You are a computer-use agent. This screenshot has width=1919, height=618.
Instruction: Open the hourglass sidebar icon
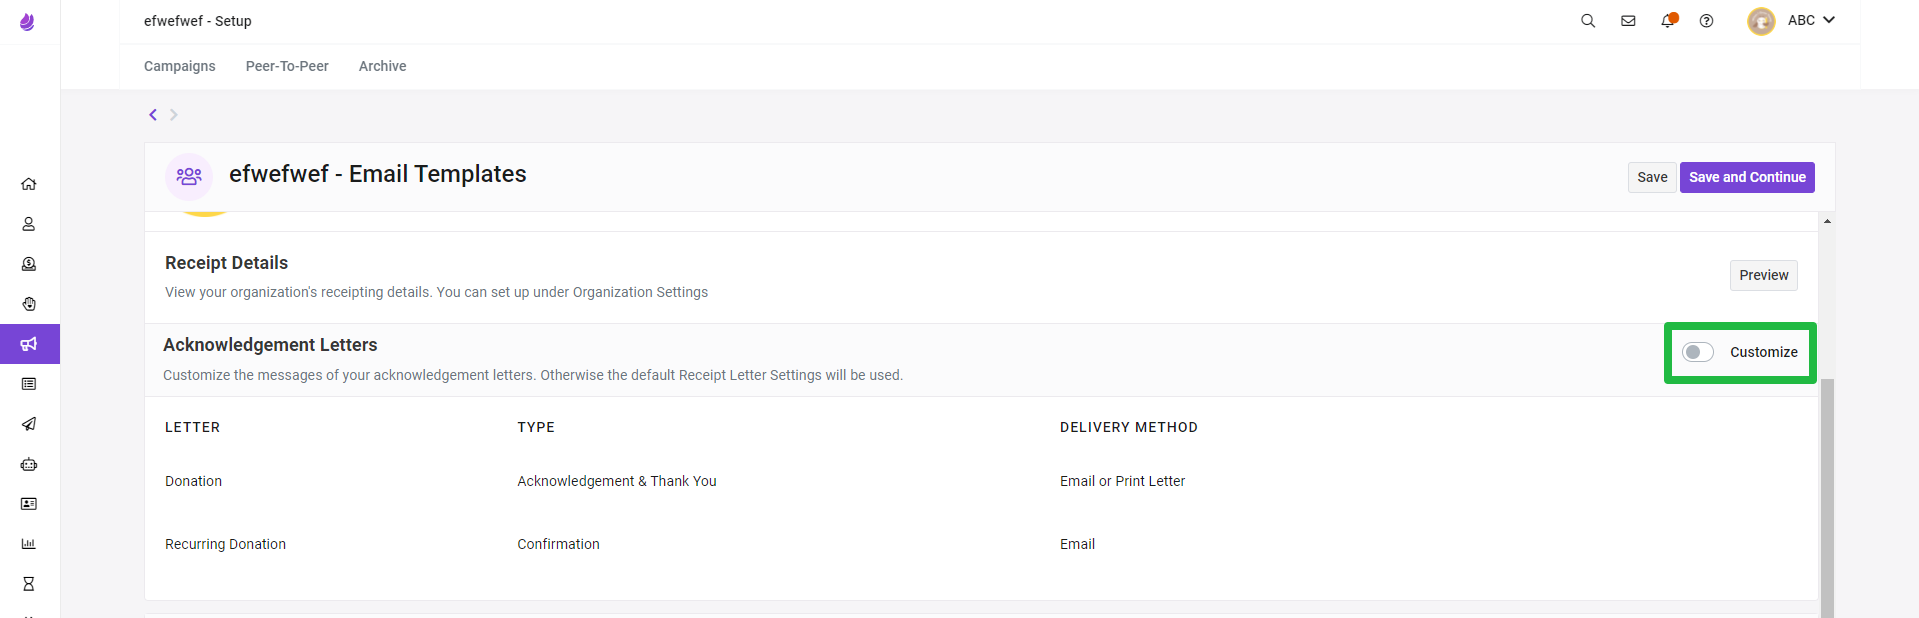pos(29,584)
